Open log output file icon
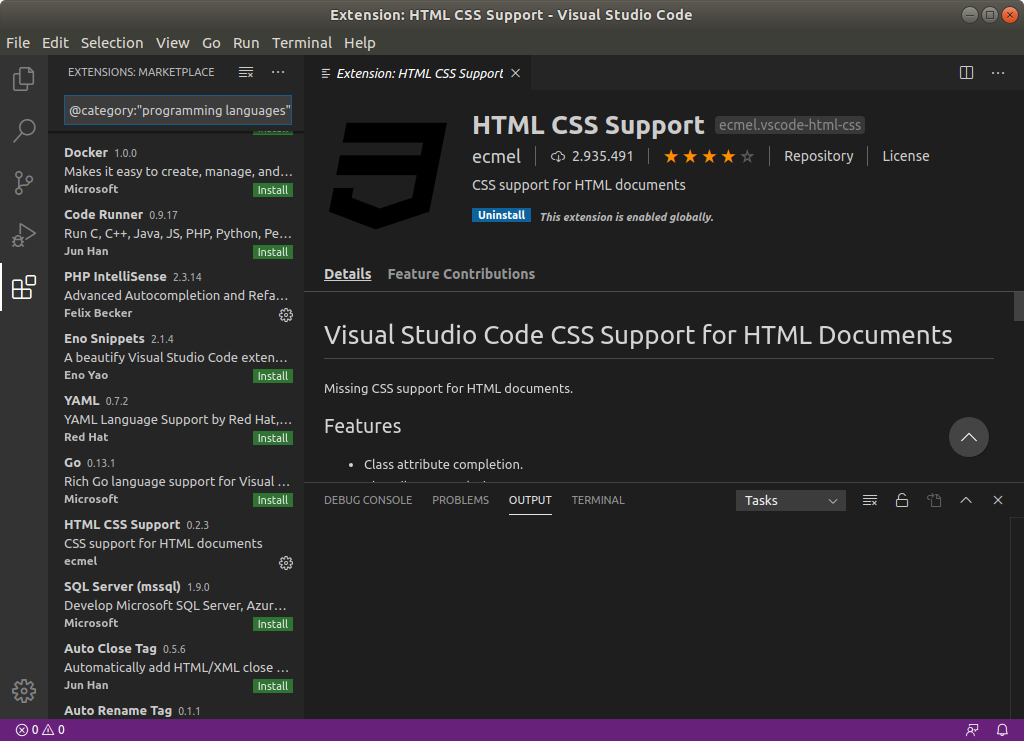Screen dimensions: 1024x741 (x=934, y=501)
